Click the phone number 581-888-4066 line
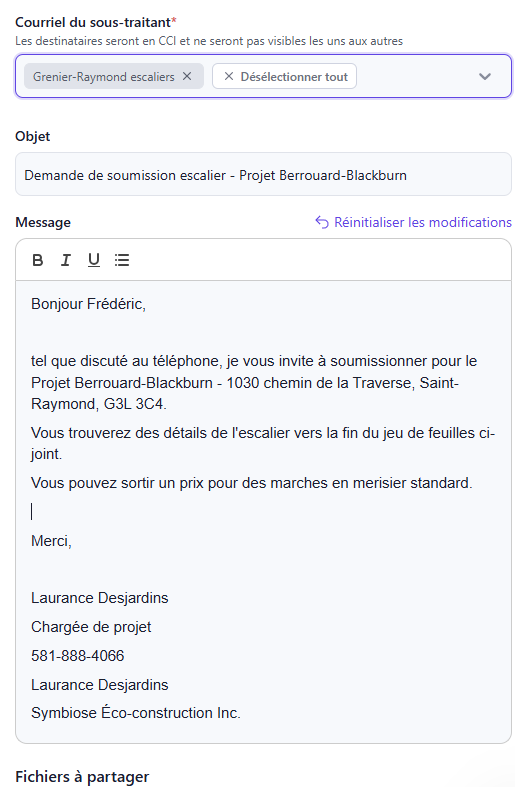 (78, 655)
